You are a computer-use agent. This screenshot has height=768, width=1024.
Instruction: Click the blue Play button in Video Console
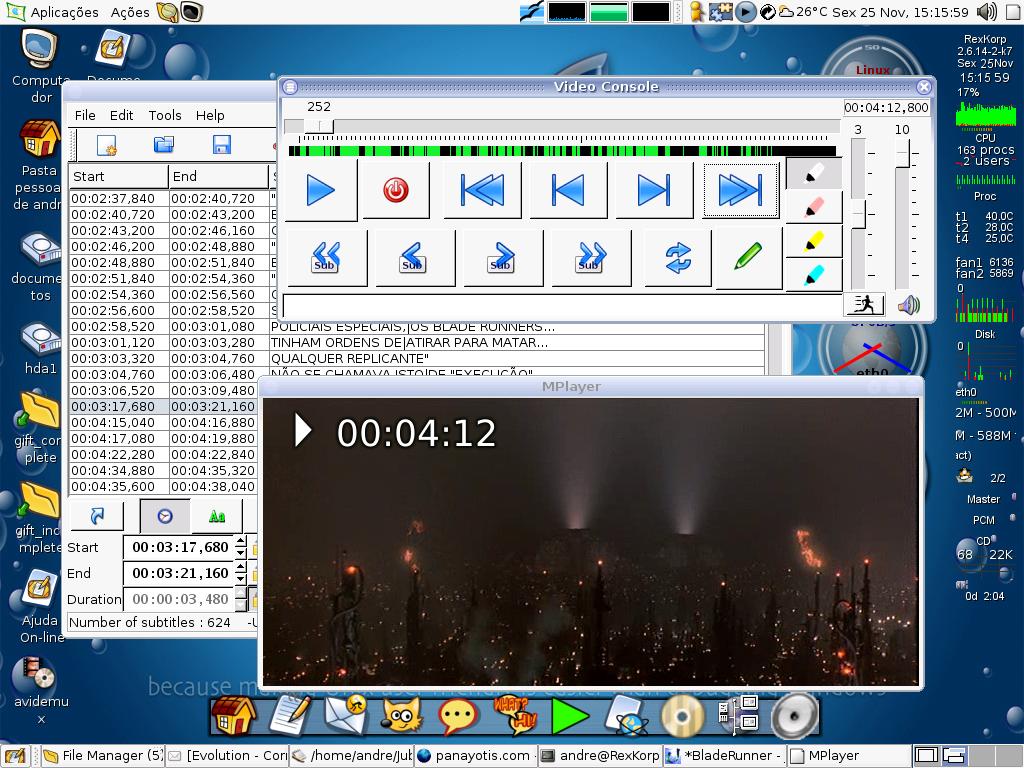(x=321, y=190)
